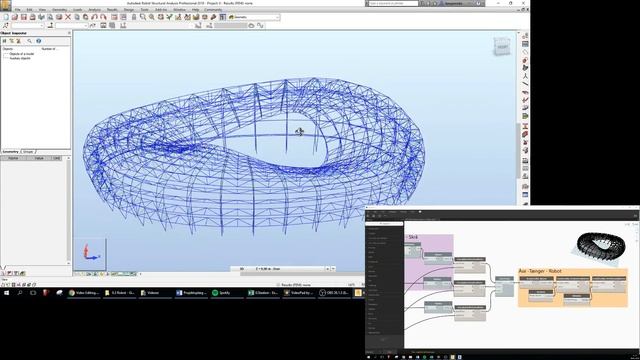Click the Zoom window magnifier icon

[x=143, y=17]
